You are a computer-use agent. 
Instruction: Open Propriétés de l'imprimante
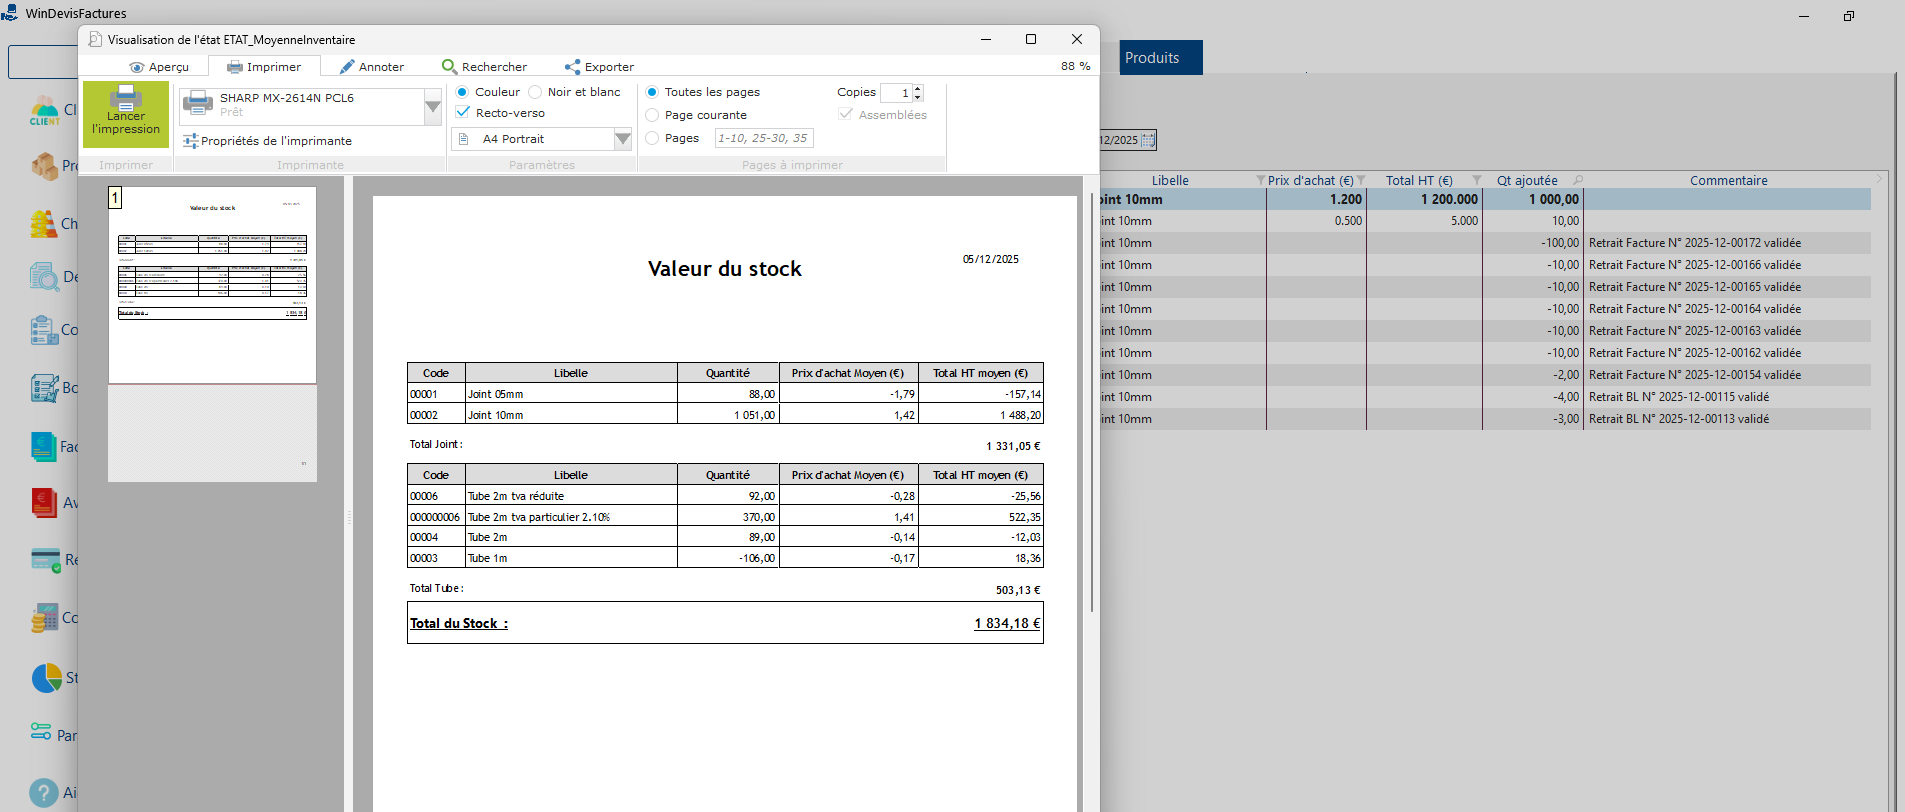point(267,141)
